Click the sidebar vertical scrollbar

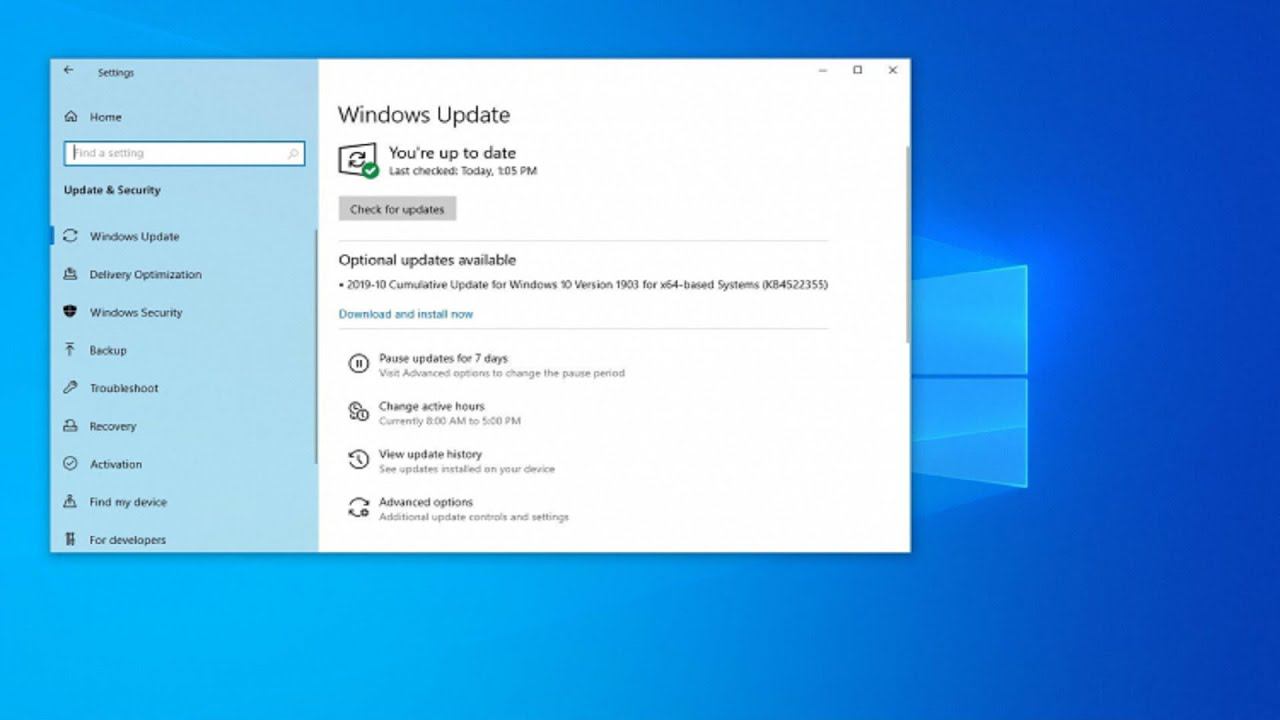tap(316, 345)
